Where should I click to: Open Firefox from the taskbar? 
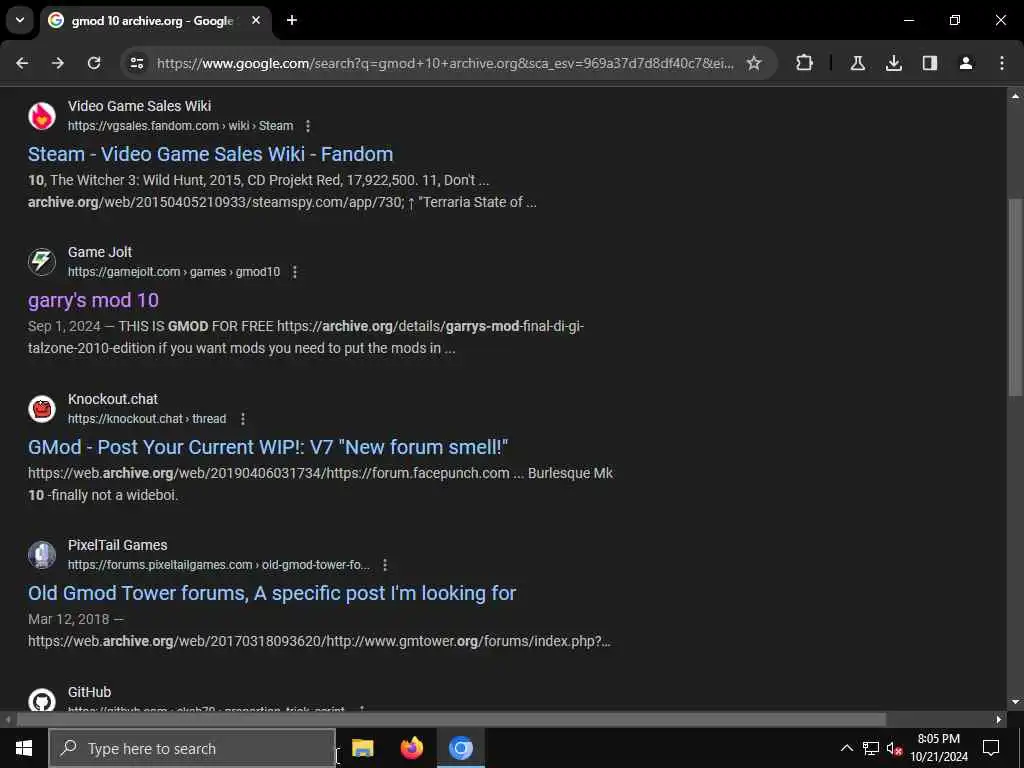[411, 748]
